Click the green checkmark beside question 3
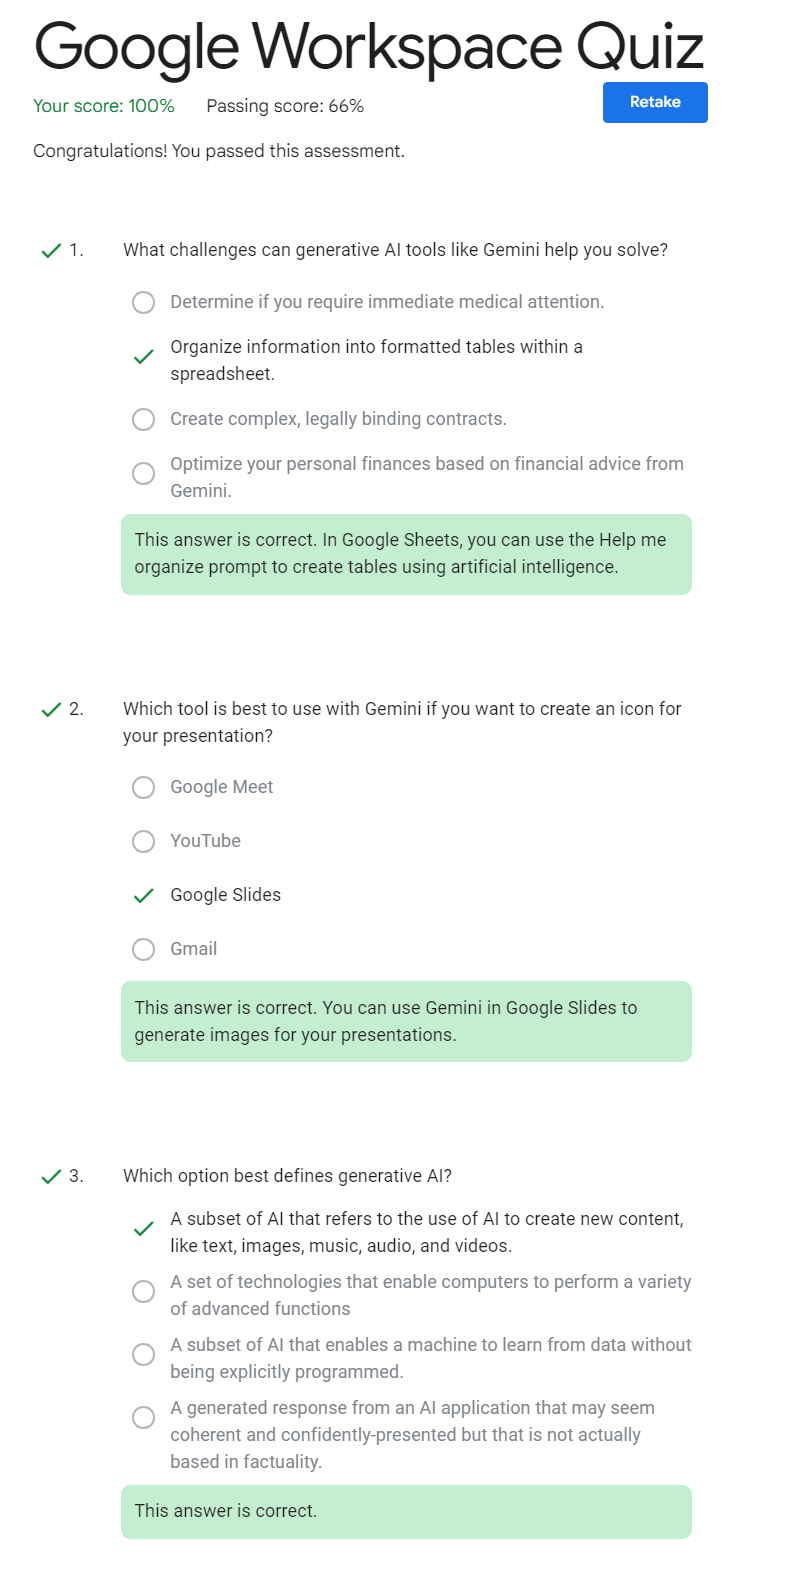Screen dimensions: 806x1587 tap(51, 1176)
